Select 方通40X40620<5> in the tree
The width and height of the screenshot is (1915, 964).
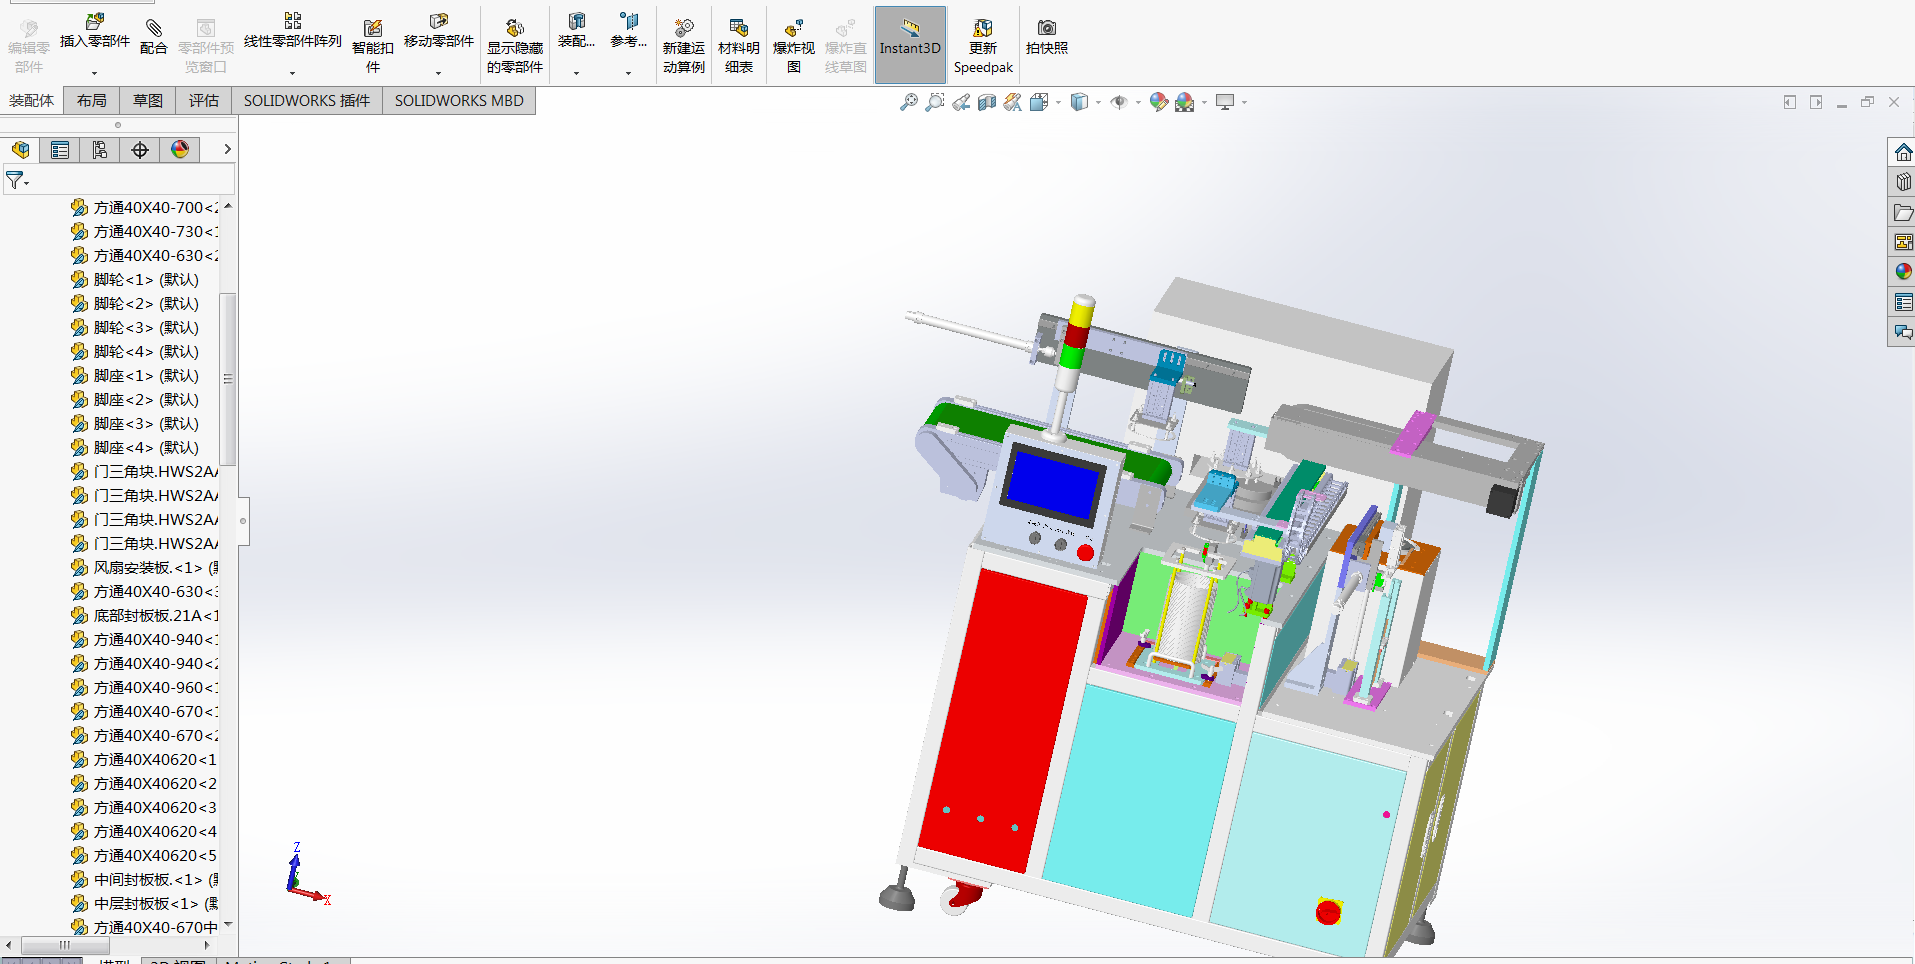(x=144, y=856)
